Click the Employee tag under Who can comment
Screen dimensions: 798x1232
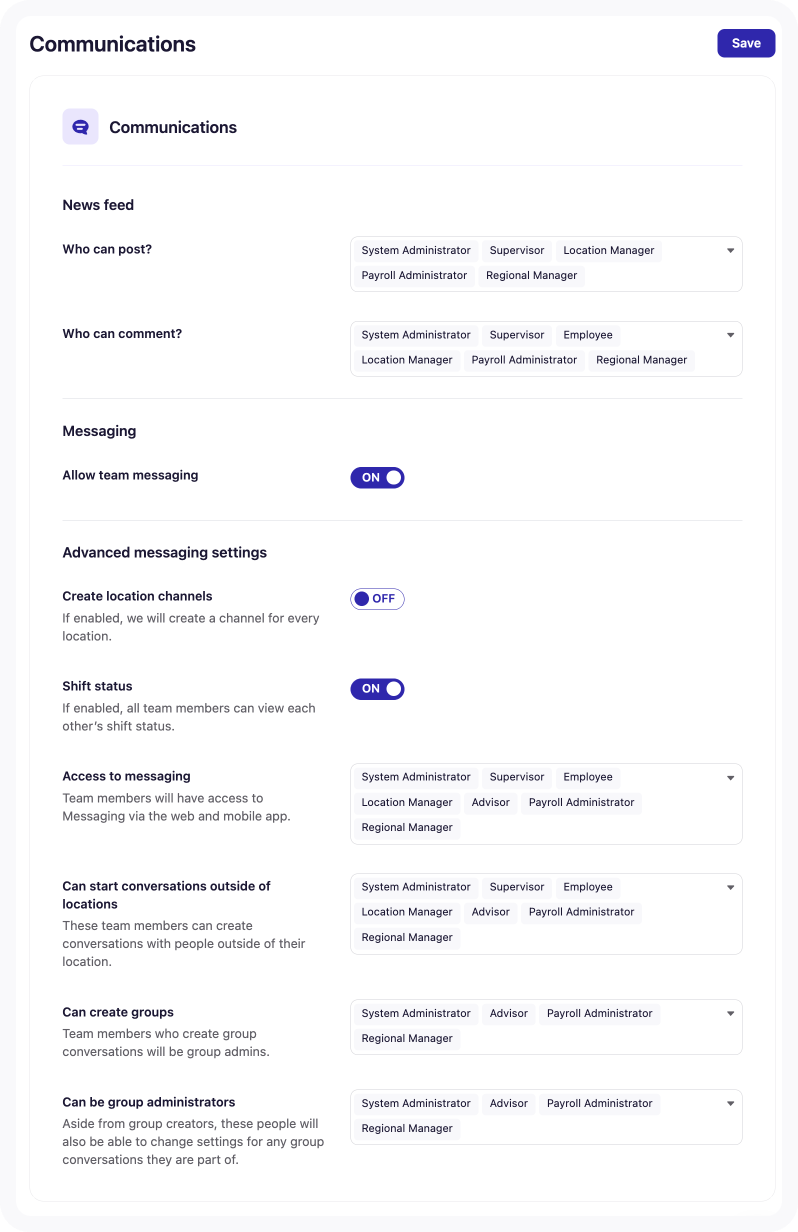click(587, 335)
